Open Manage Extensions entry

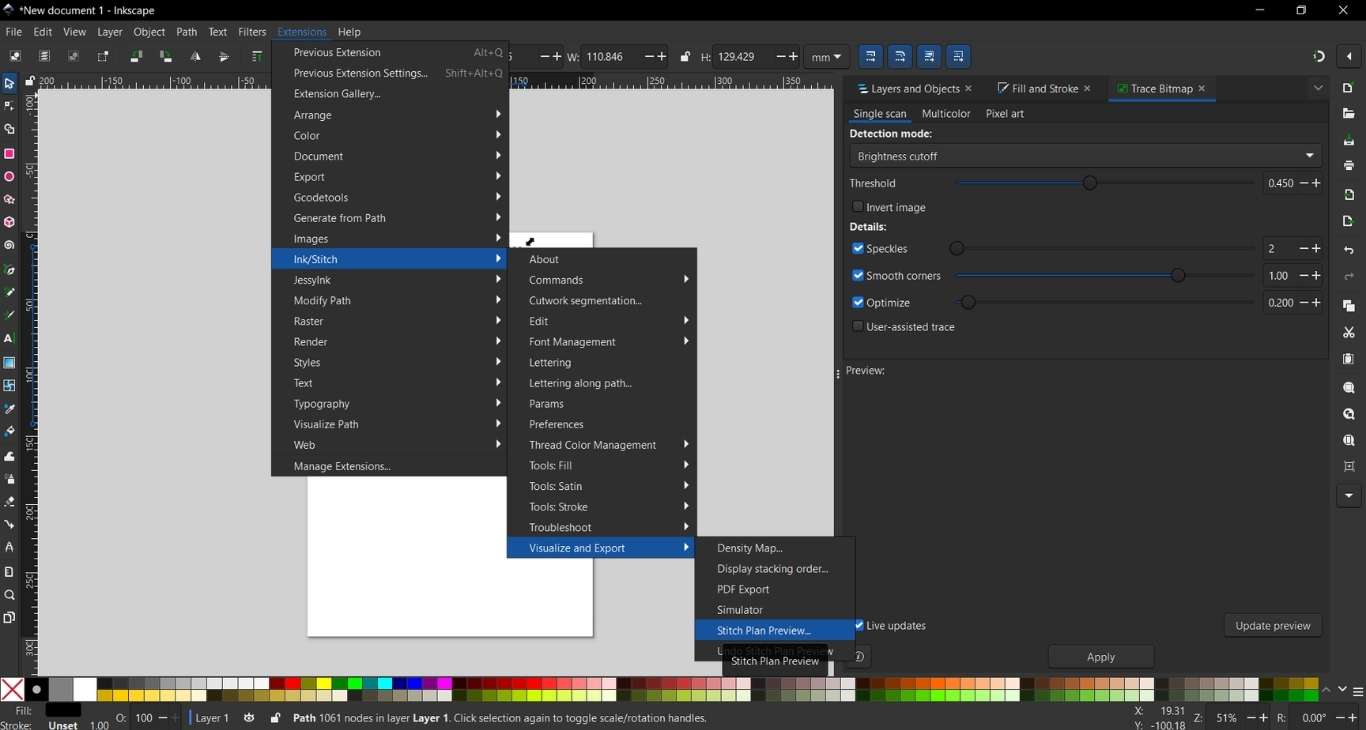coord(390,467)
